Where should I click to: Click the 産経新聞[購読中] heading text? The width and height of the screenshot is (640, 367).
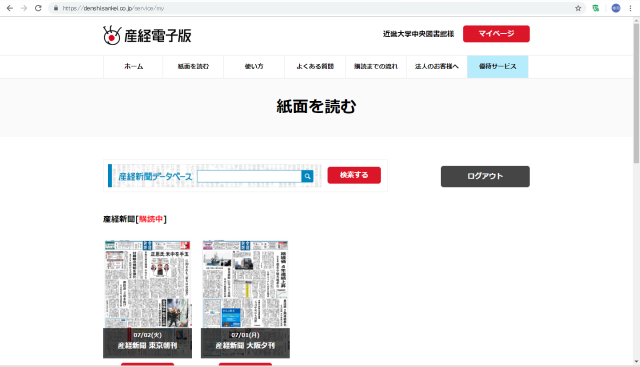(x=135, y=219)
